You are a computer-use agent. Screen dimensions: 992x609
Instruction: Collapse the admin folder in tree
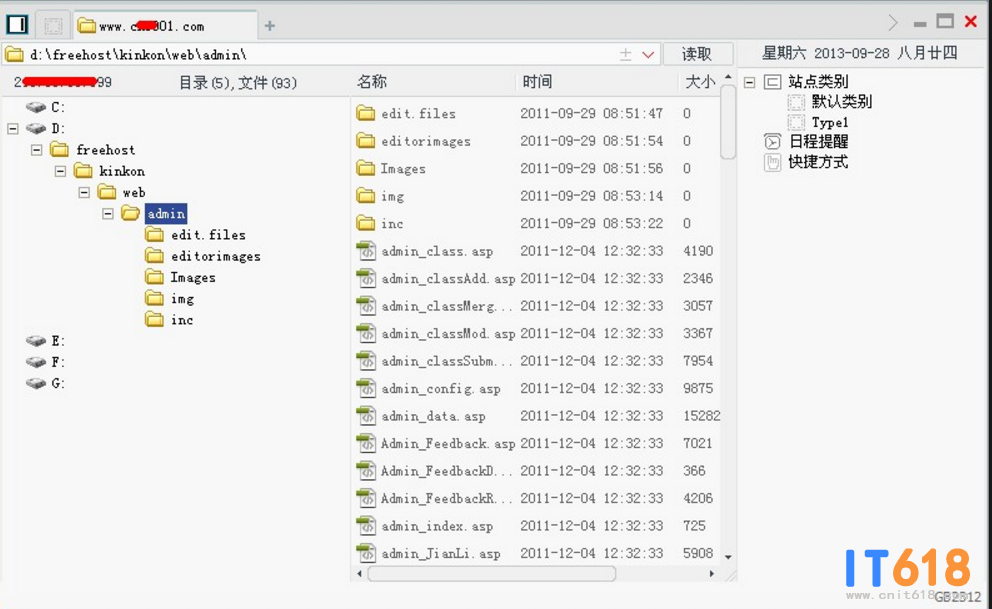[x=108, y=213]
